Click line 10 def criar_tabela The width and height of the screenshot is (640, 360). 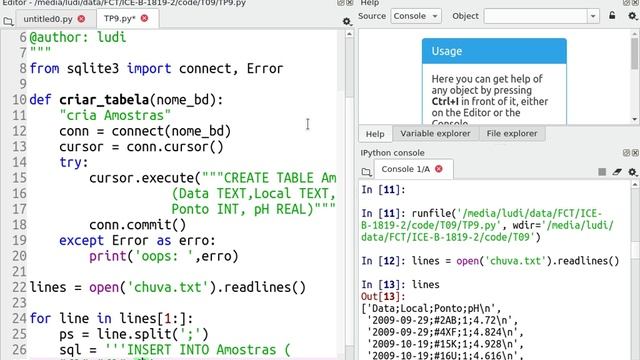(126, 100)
